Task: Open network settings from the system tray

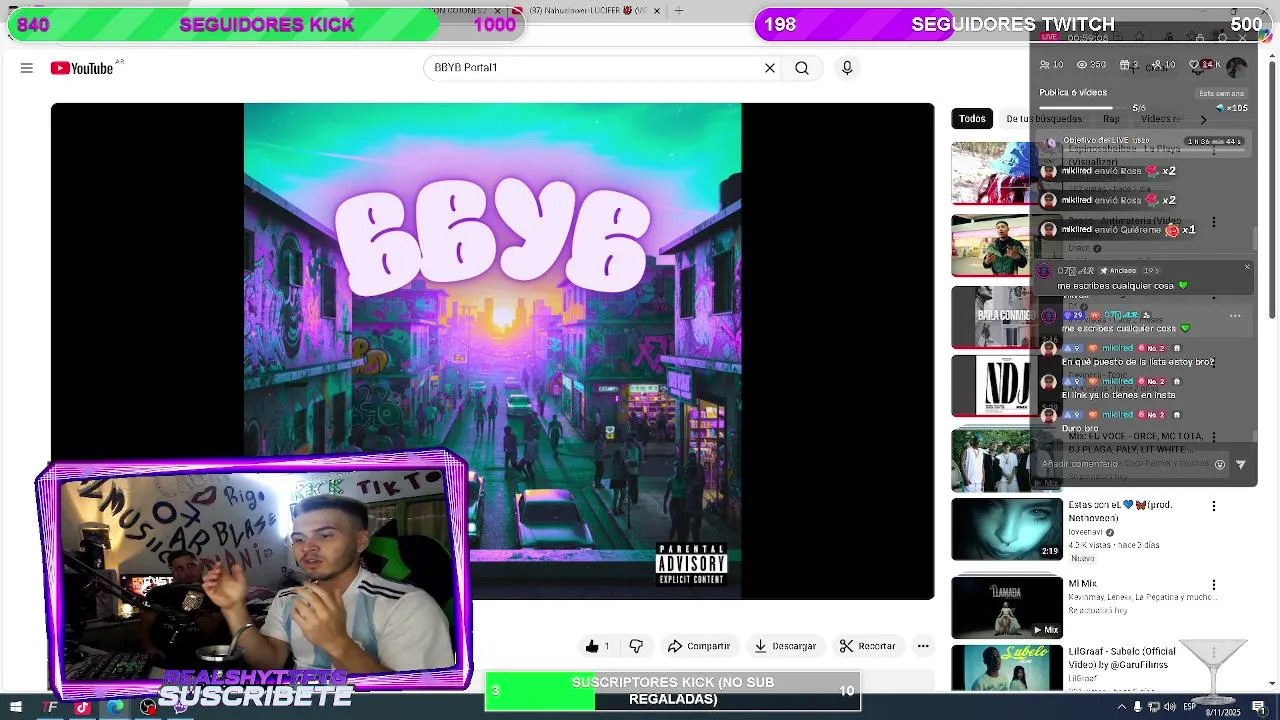Action: (x=1154, y=707)
